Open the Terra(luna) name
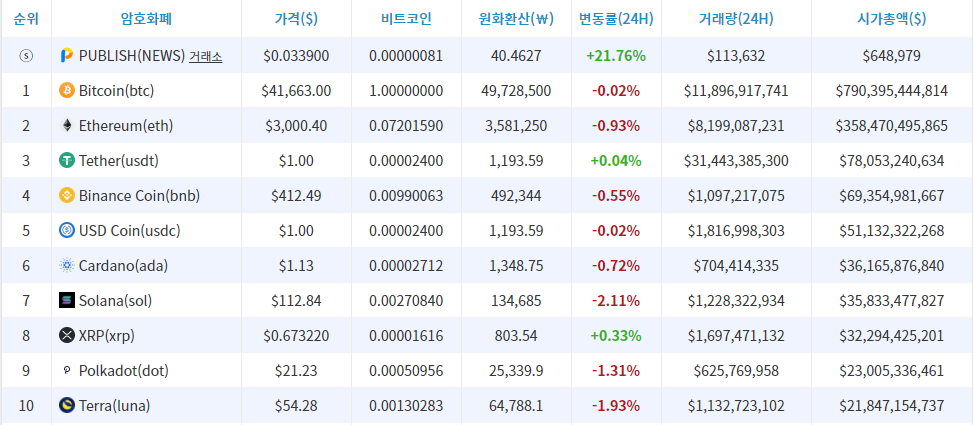This screenshot has height=425, width=973. click(x=114, y=406)
